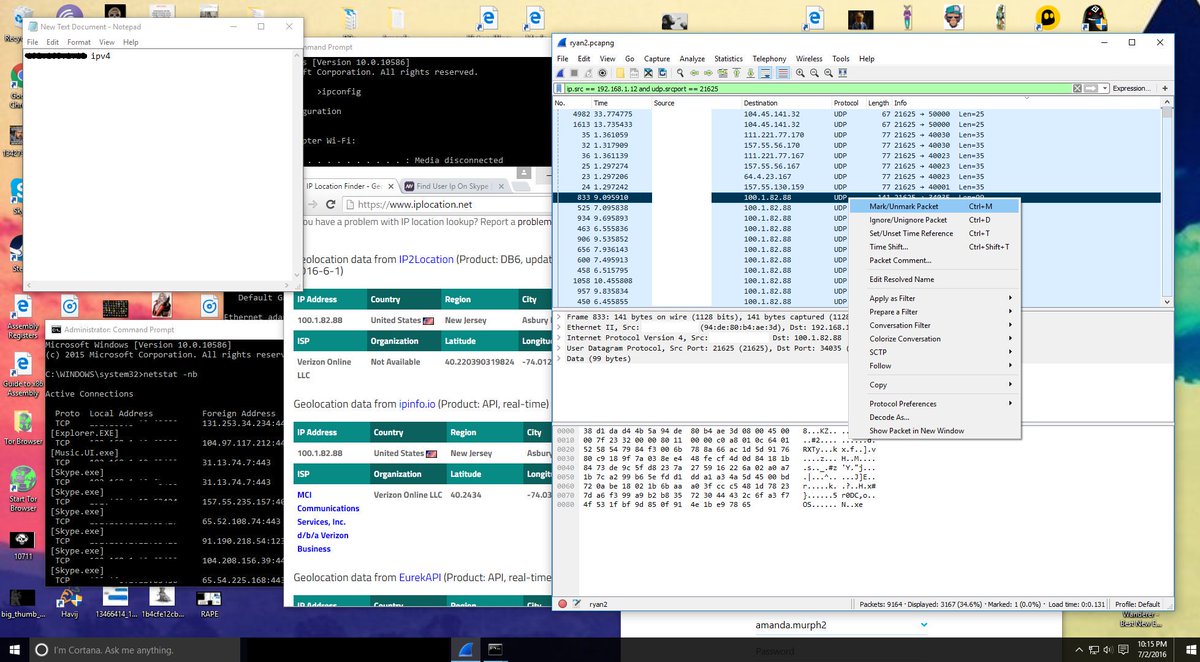1200x662 pixels.
Task: Click the Expression... button
Action: pyautogui.click(x=1131, y=88)
